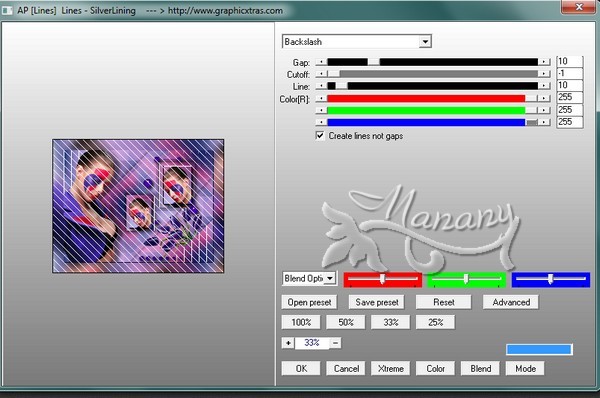
Task: Click the green color slider left arrow
Action: [x=321, y=111]
